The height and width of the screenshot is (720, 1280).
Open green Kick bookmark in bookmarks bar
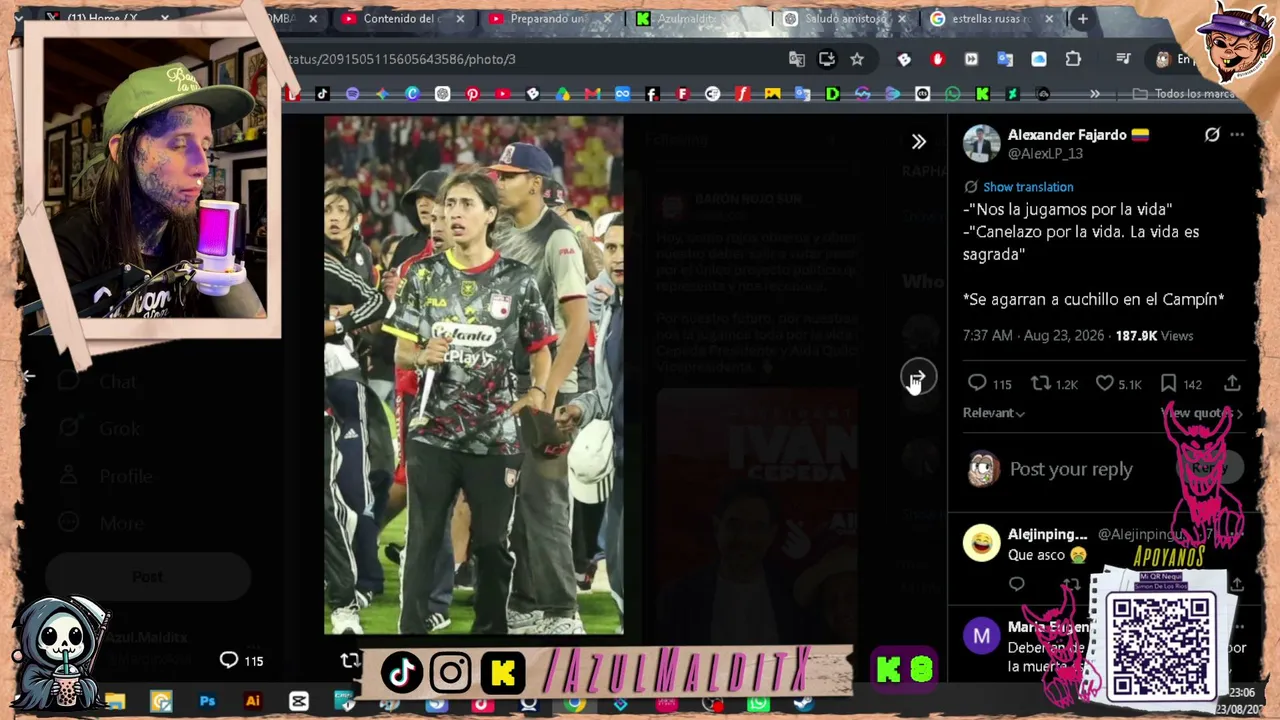pos(982,94)
